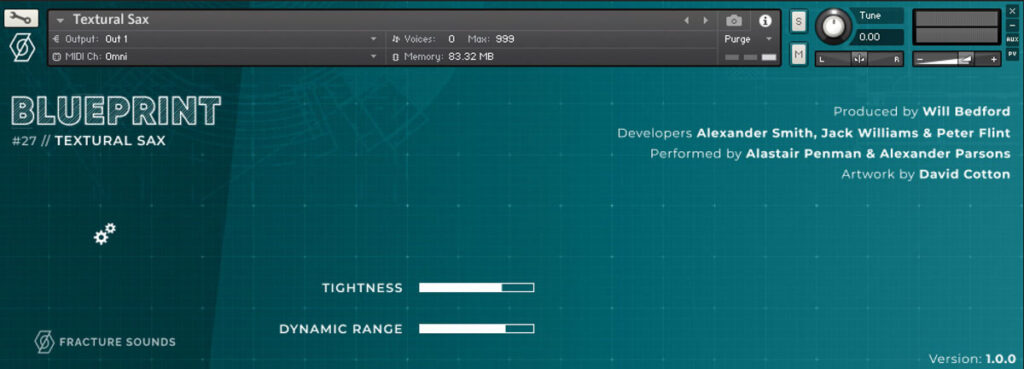Open the instrument info icon
This screenshot has height=369, width=1024.
[765, 21]
